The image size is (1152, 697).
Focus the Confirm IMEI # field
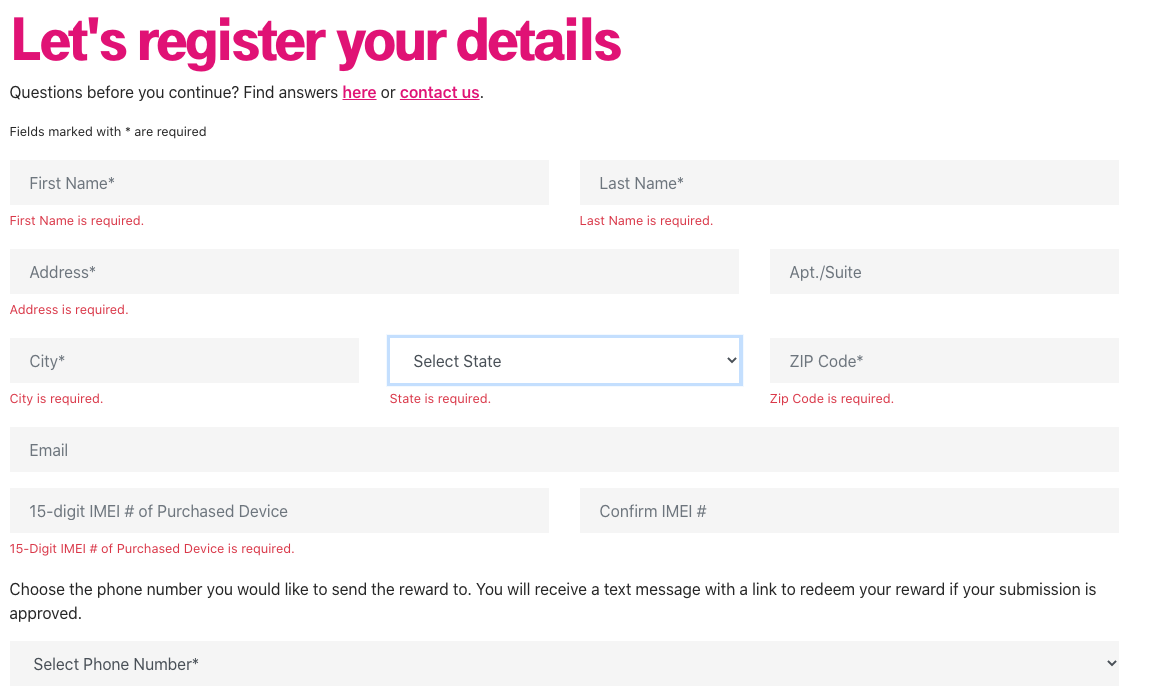tap(848, 511)
